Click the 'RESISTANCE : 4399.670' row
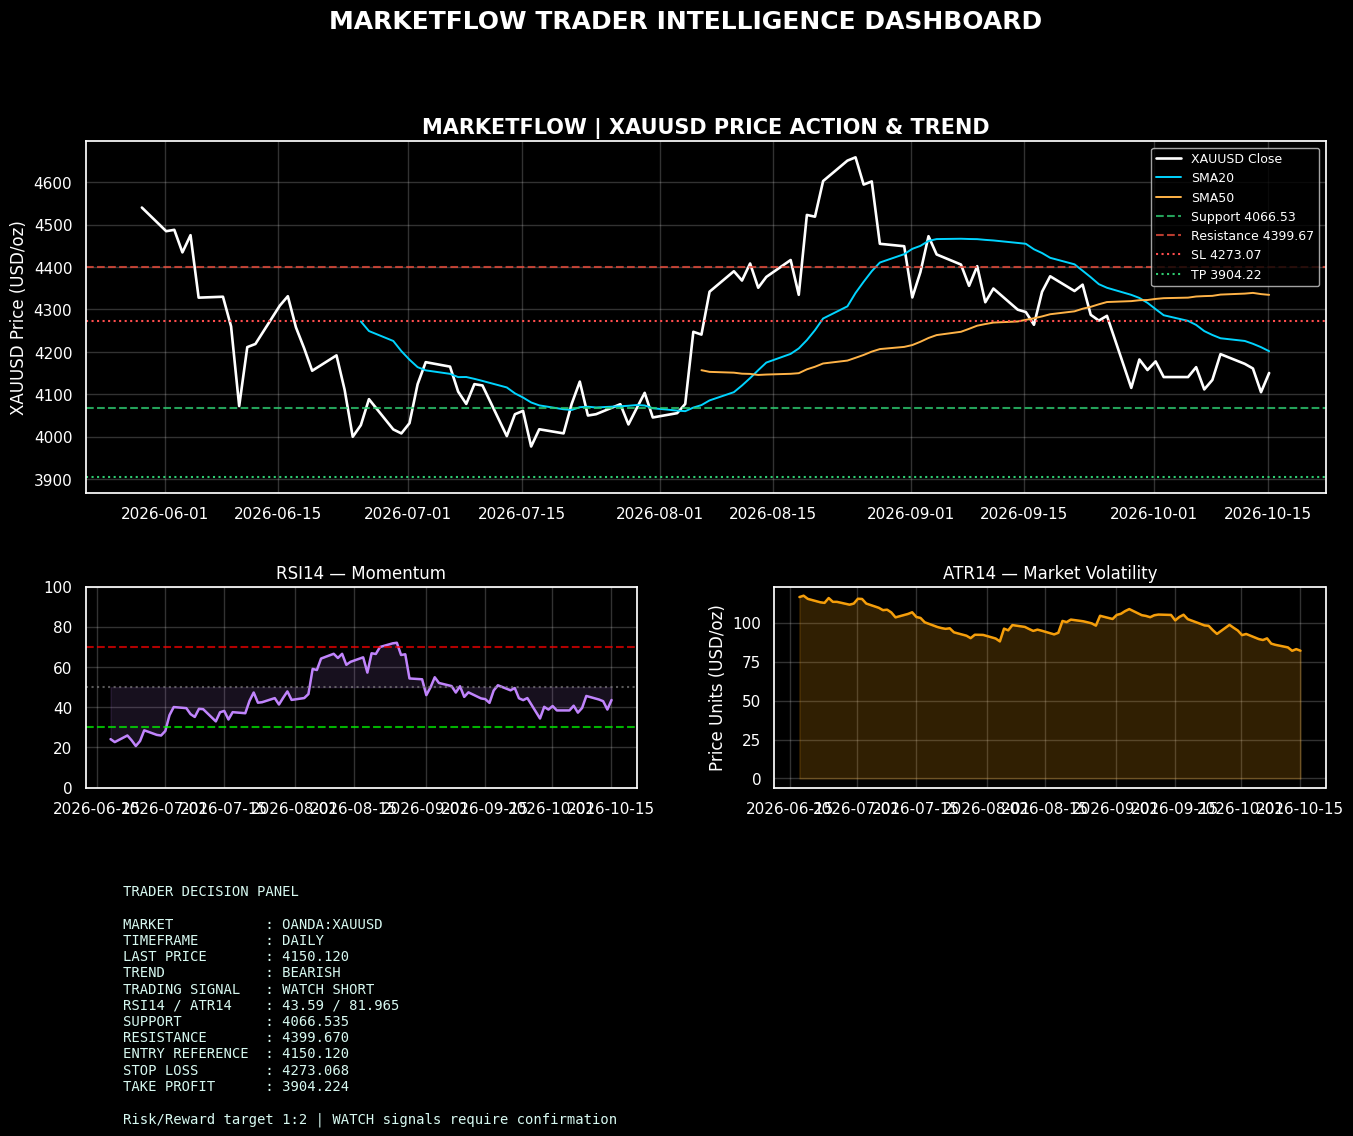This screenshot has height=1136, width=1353. (x=236, y=1038)
